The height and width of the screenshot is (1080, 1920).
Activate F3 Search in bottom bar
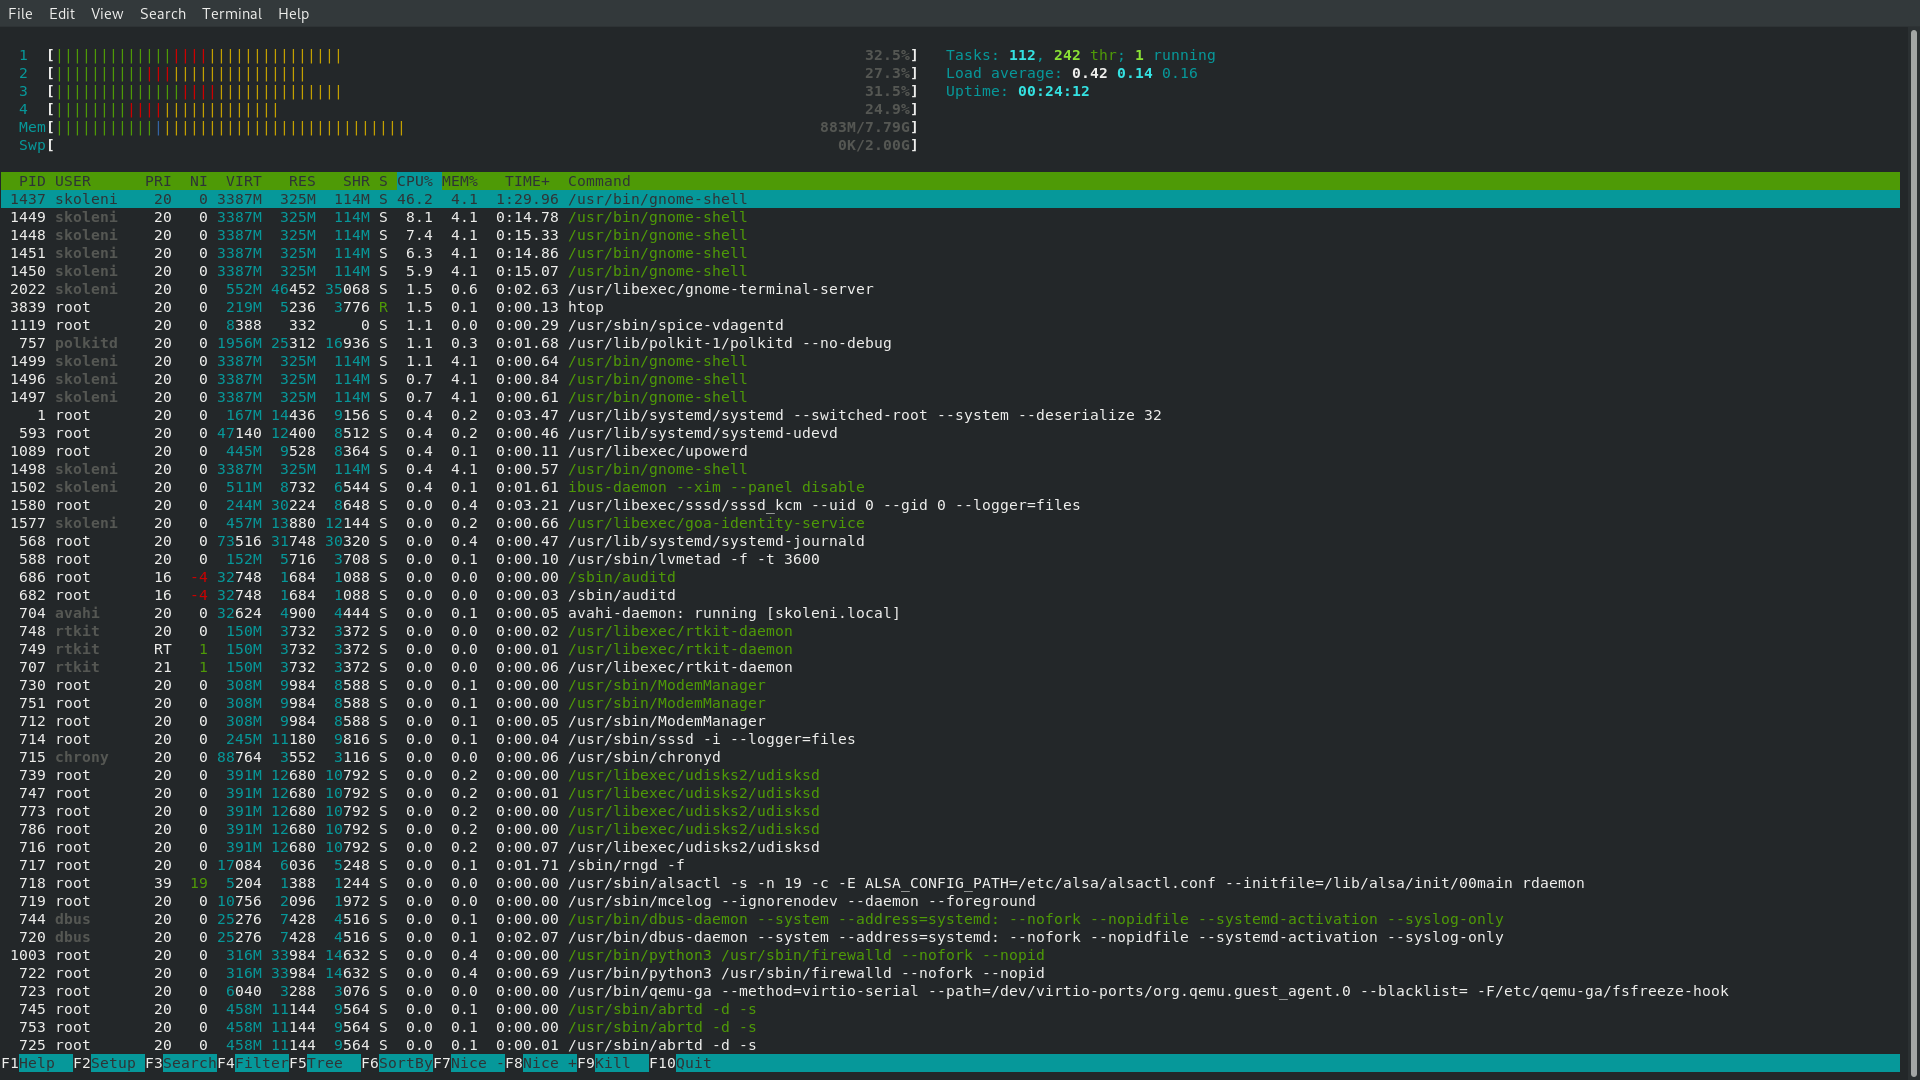pyautogui.click(x=188, y=1063)
